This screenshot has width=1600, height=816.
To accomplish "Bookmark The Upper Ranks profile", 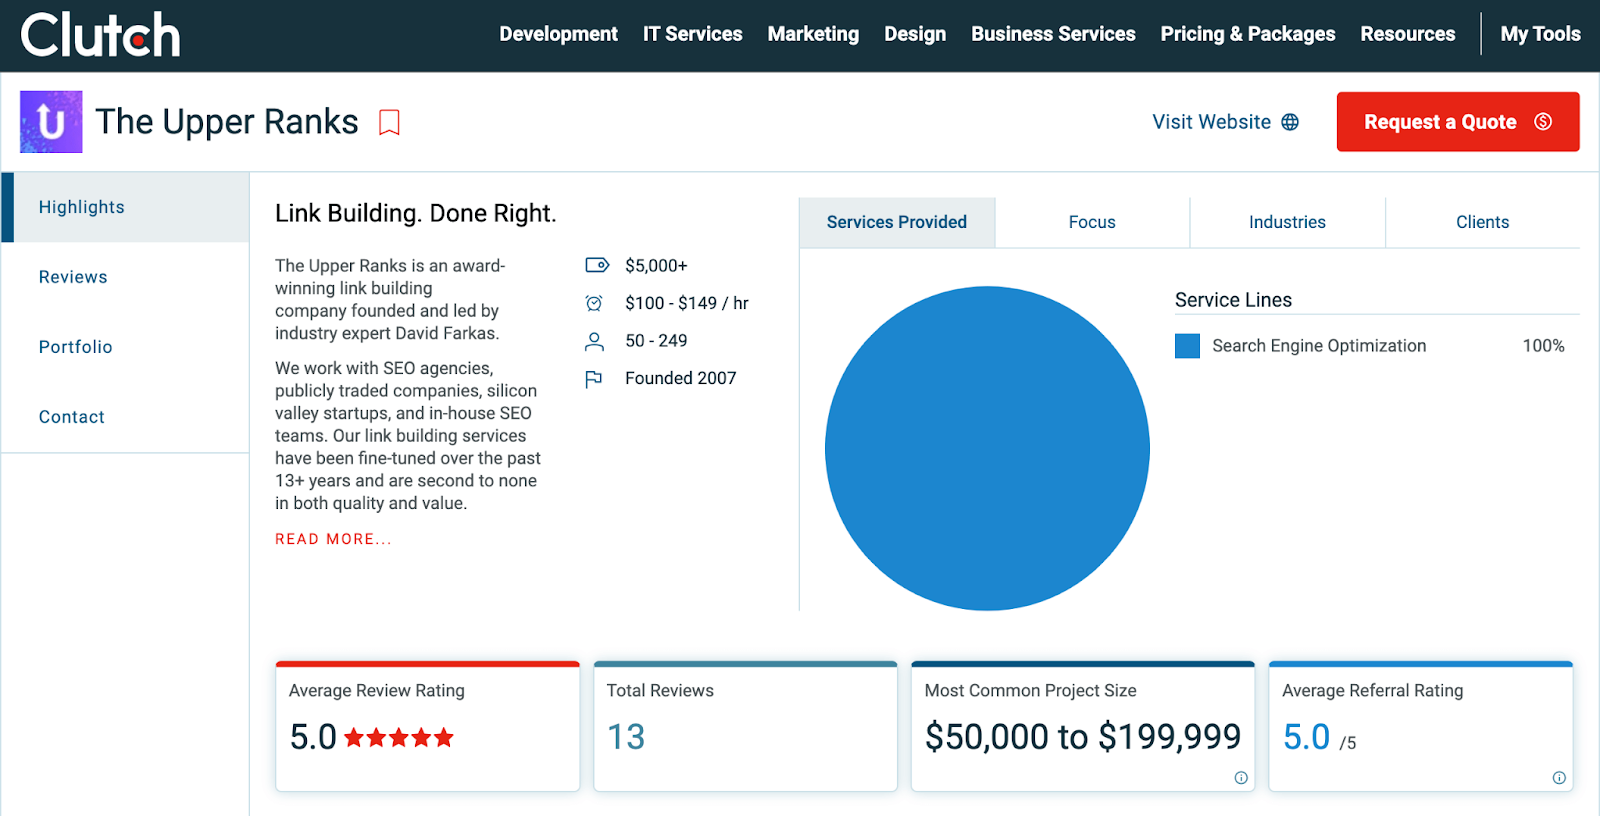I will tap(389, 123).
